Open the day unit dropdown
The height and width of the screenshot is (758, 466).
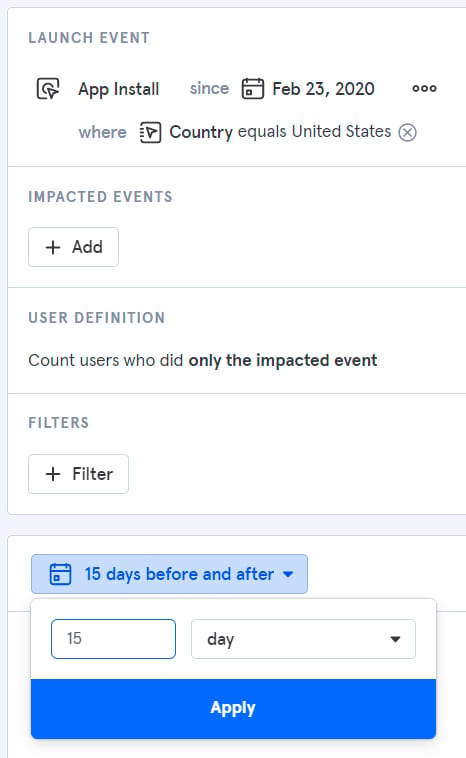pos(303,639)
